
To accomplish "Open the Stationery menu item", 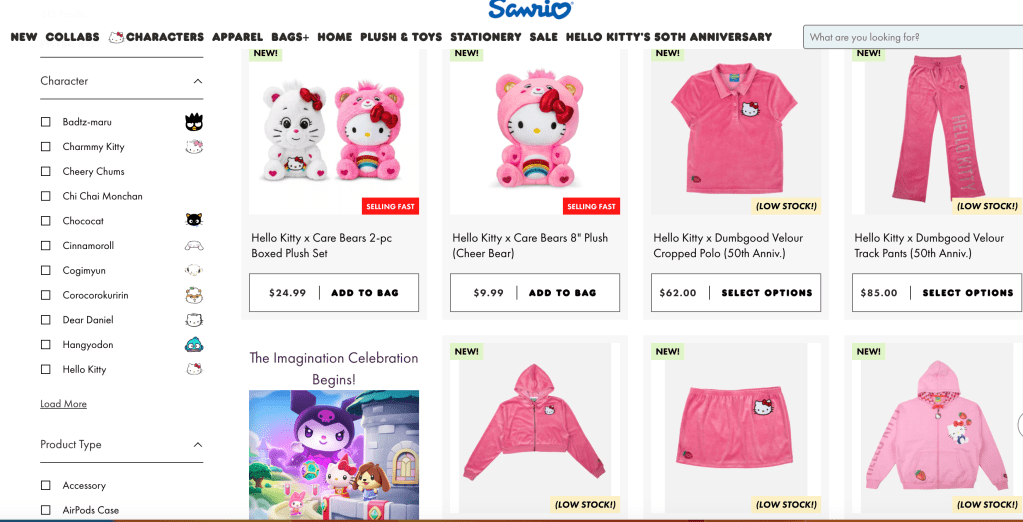I will coord(486,37).
